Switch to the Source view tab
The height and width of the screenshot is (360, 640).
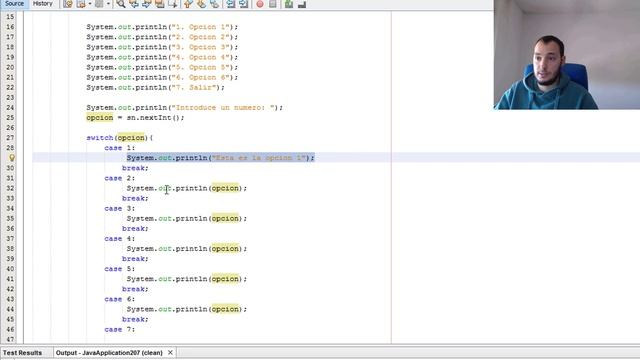coord(14,3)
